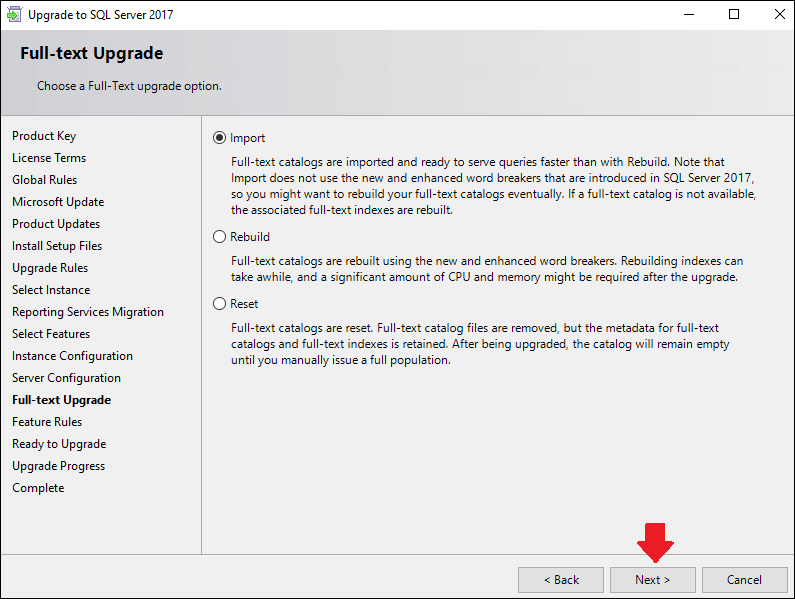This screenshot has width=795, height=599.
Task: Choose the Rebuild full-text option
Action: pyautogui.click(x=219, y=237)
